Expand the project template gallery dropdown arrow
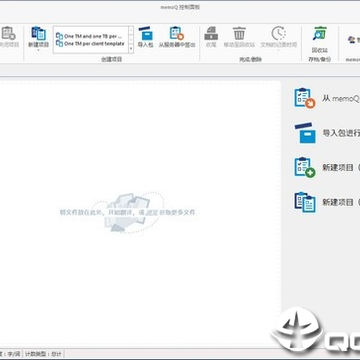 click(x=131, y=49)
